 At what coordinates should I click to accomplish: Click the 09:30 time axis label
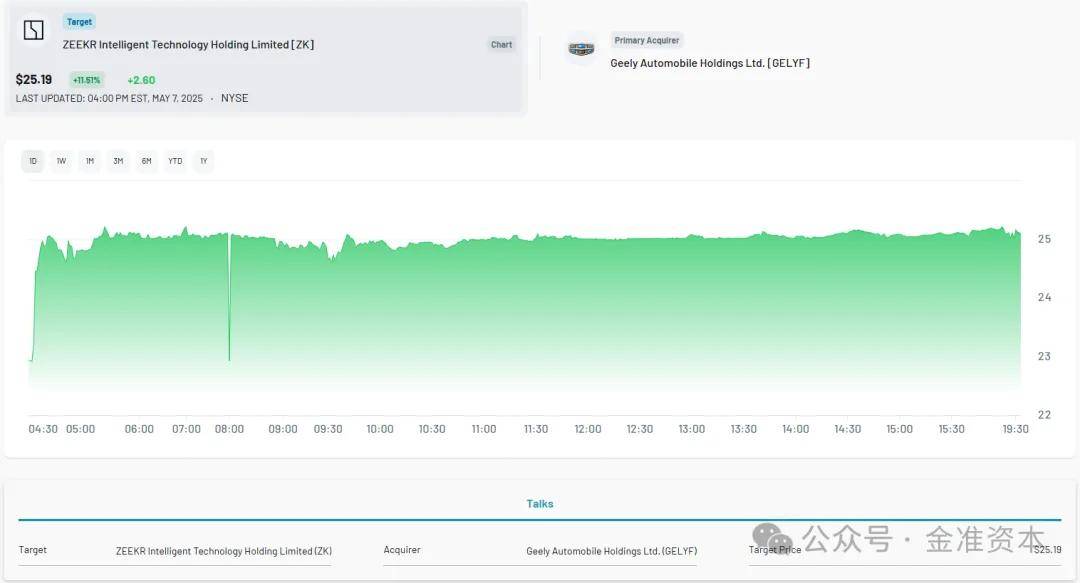(328, 429)
